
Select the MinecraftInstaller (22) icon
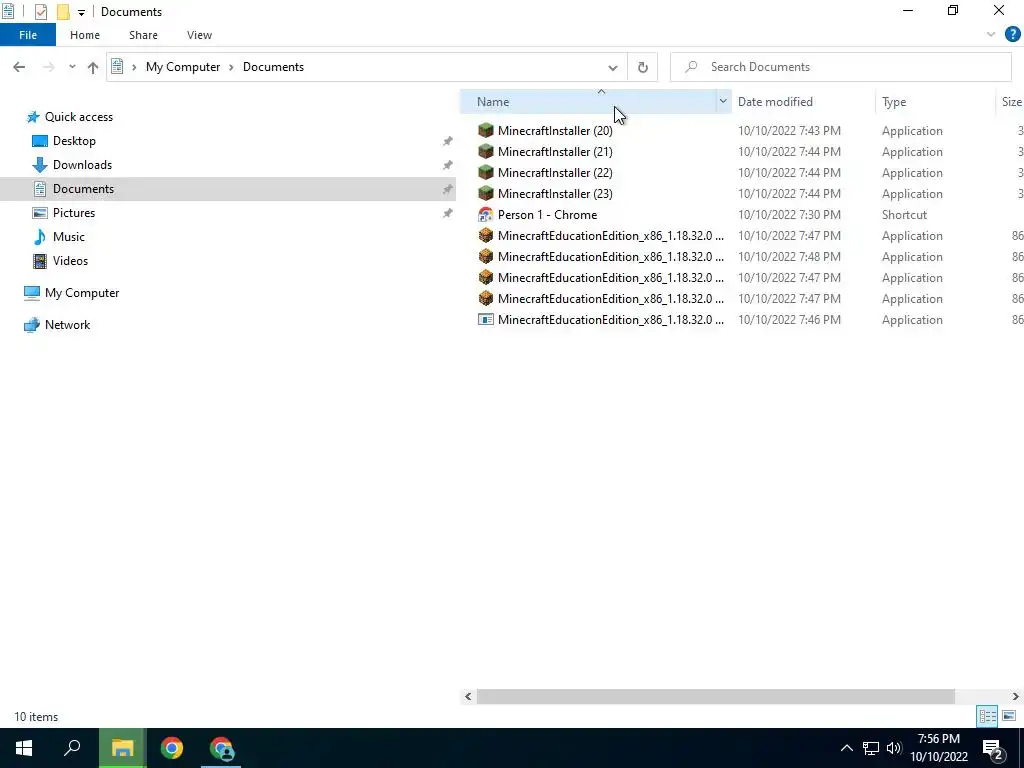[485, 172]
